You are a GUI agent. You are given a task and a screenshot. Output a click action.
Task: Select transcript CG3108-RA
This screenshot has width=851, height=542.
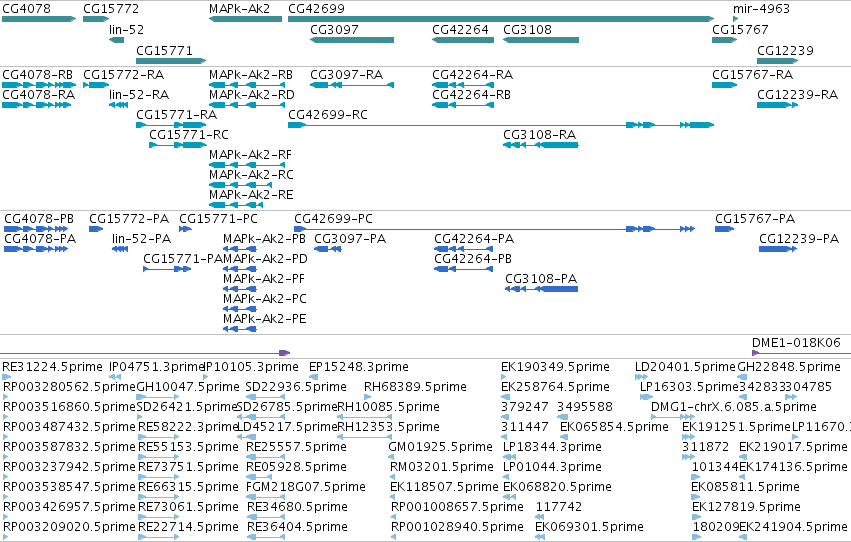(x=539, y=135)
